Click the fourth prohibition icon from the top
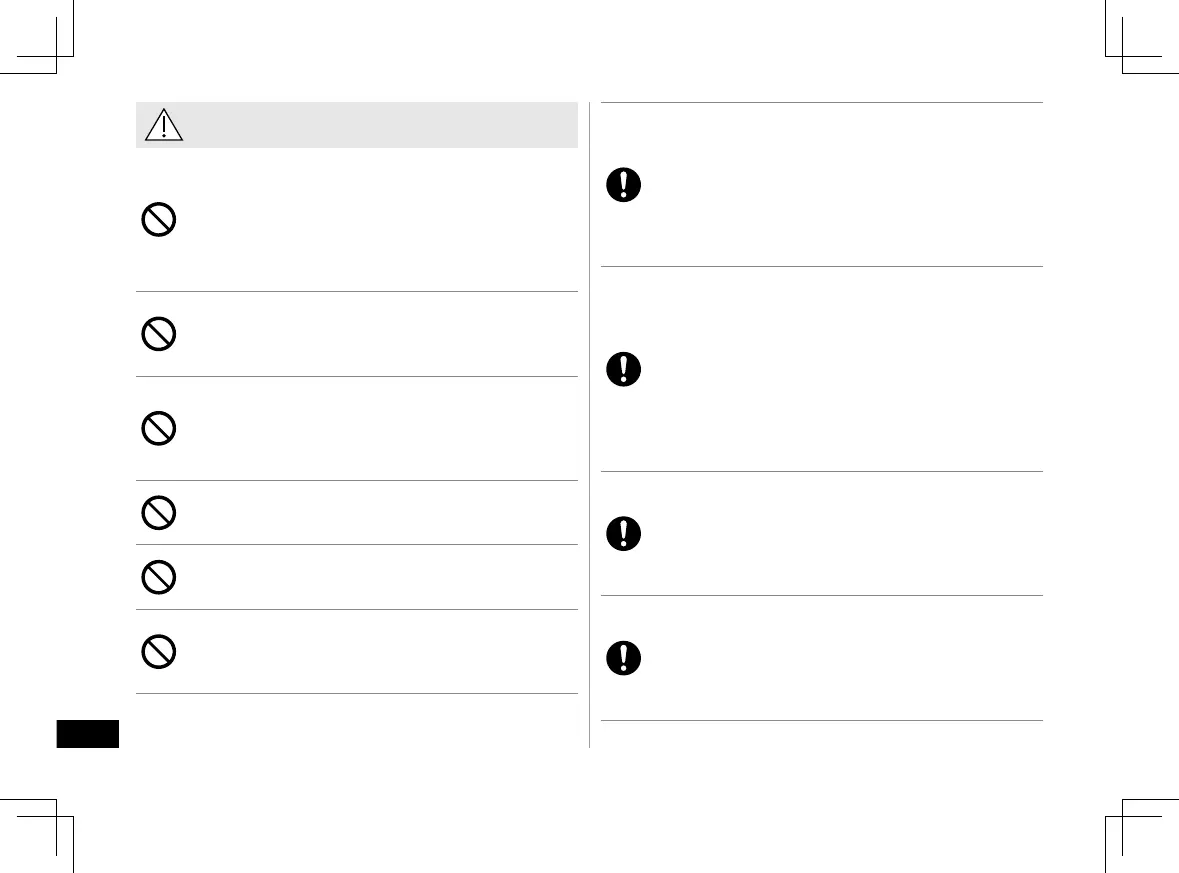Viewport: 1179px width, 873px height. (159, 513)
